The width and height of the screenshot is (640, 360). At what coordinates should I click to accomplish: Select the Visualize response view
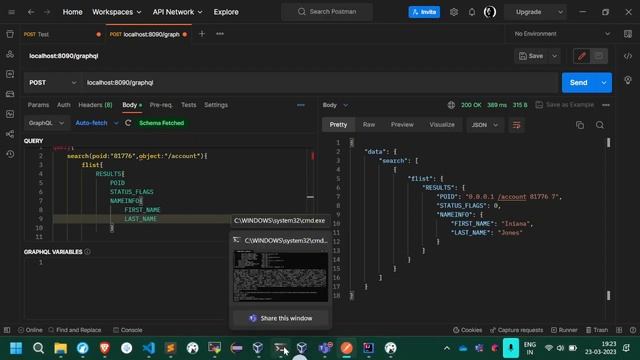[x=442, y=125]
